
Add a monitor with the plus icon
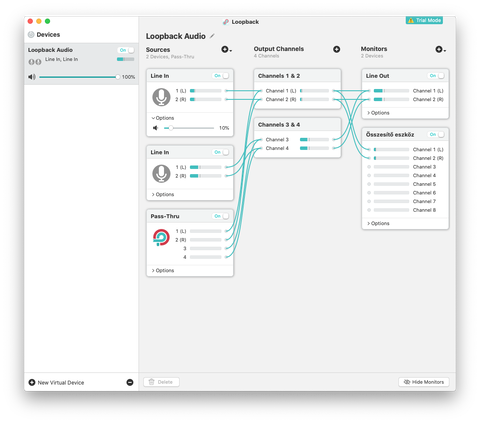(440, 49)
